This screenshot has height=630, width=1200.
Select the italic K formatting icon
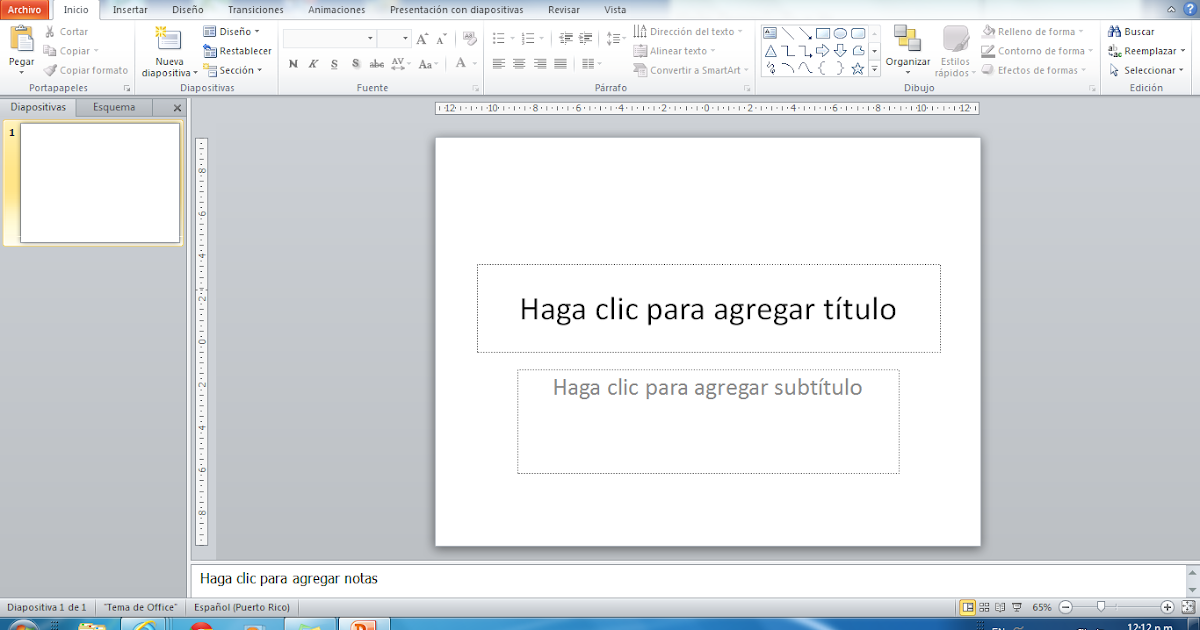(x=313, y=63)
